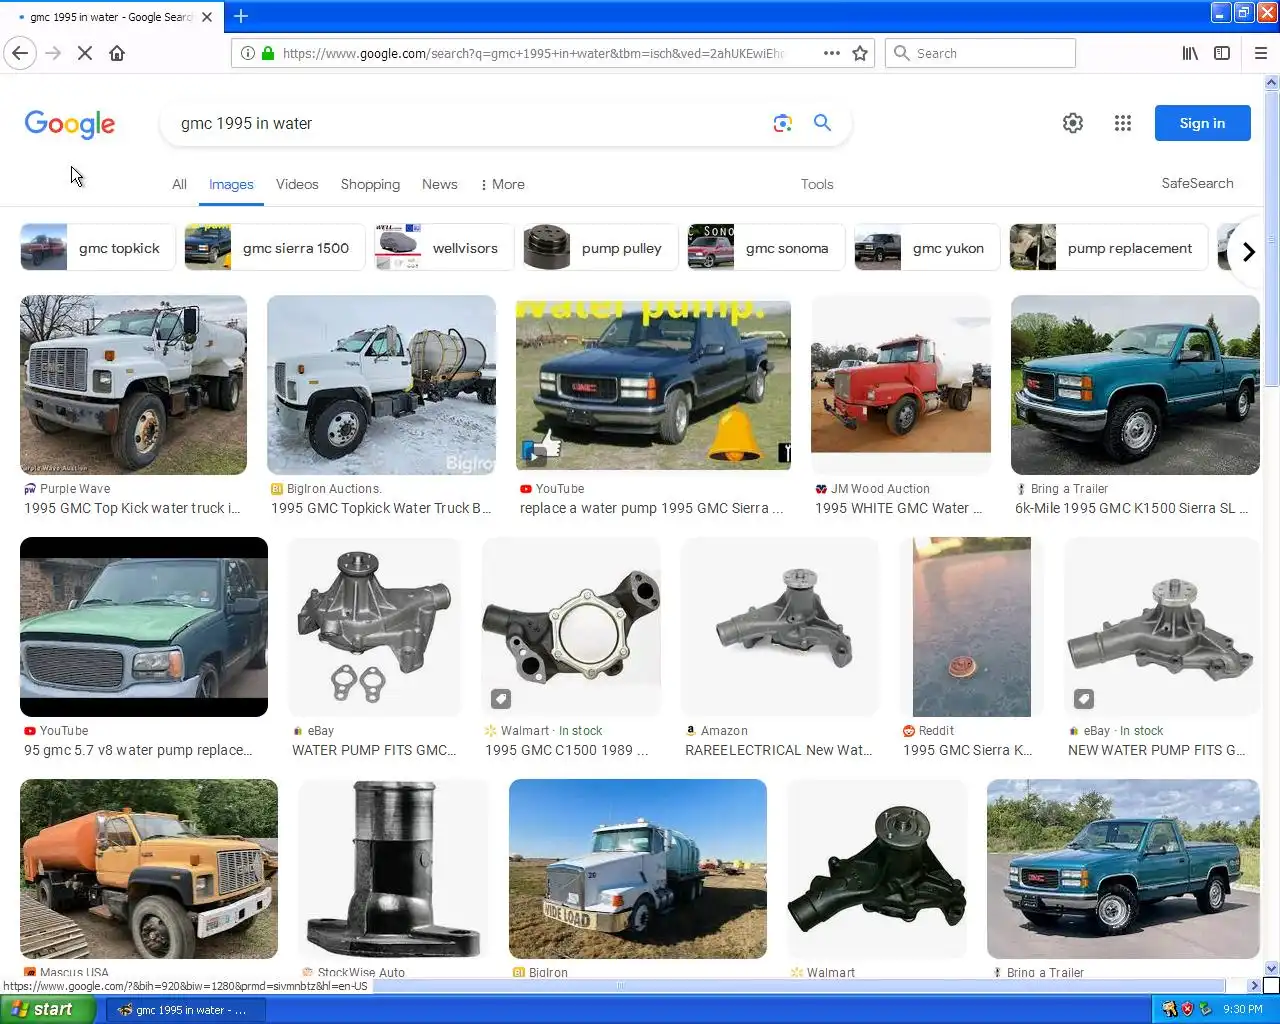This screenshot has height=1024, width=1280.
Task: Click the green padlock security icon
Action: point(268,53)
